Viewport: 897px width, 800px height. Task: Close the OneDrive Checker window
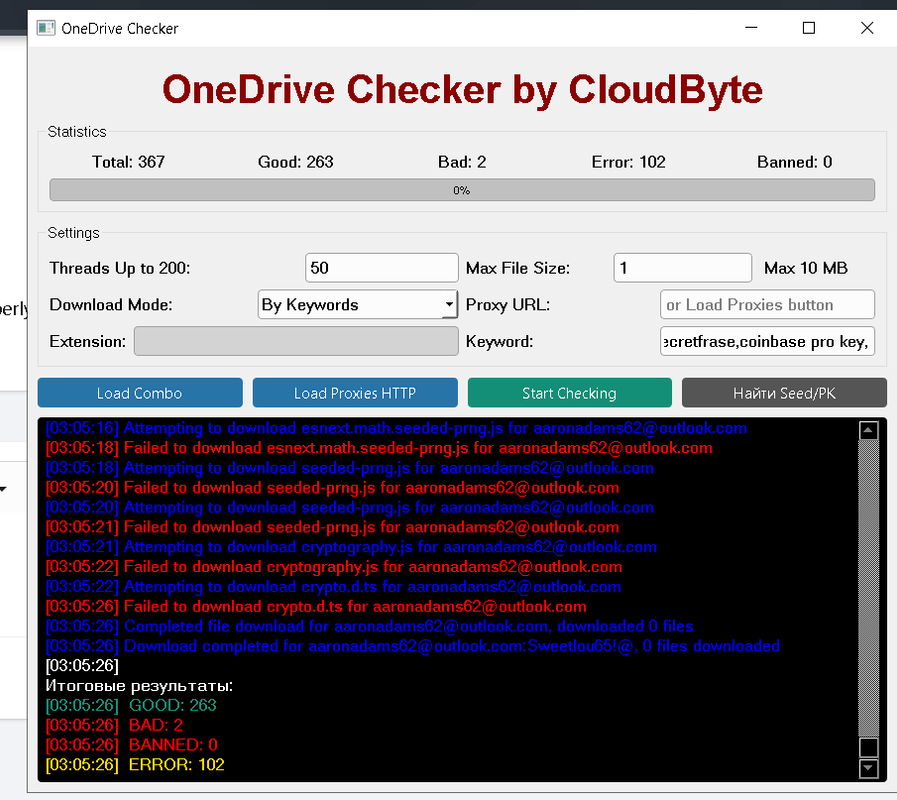pyautogui.click(x=867, y=28)
